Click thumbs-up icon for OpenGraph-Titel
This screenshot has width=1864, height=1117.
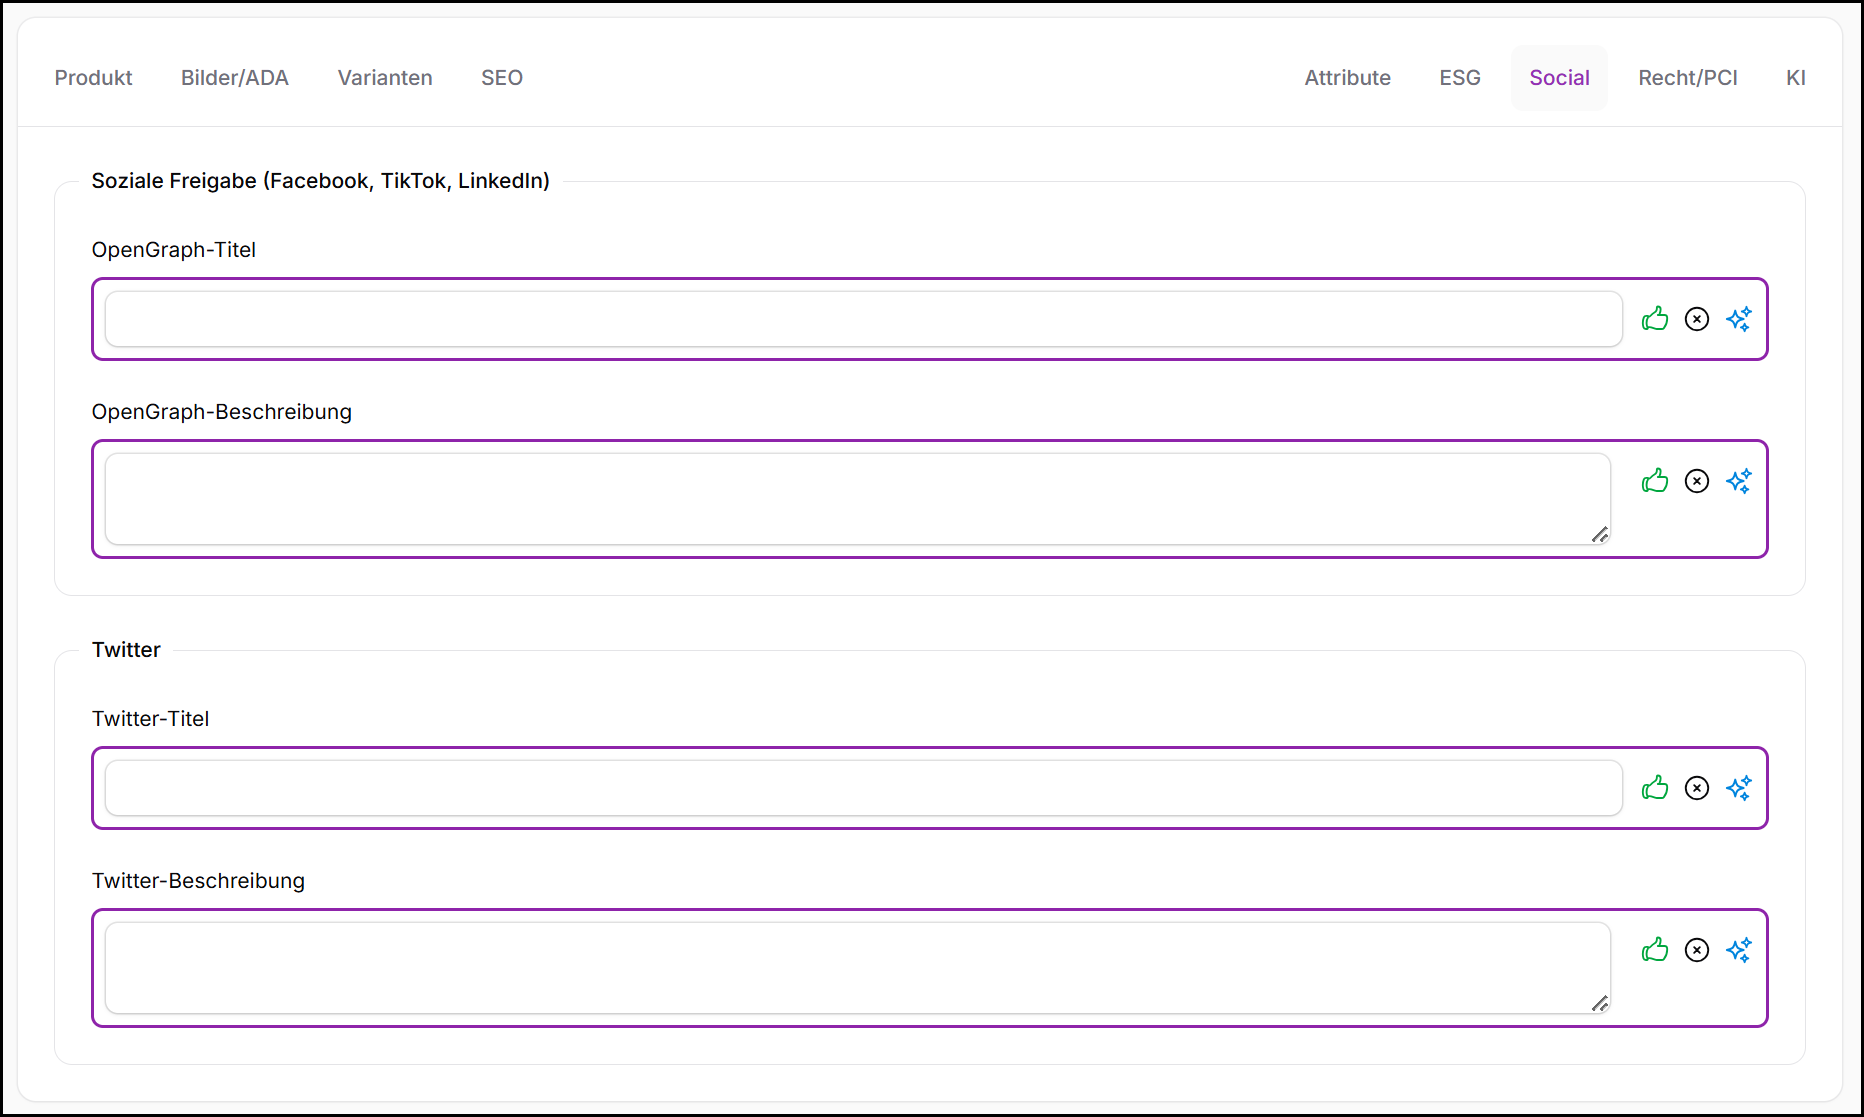1655,319
